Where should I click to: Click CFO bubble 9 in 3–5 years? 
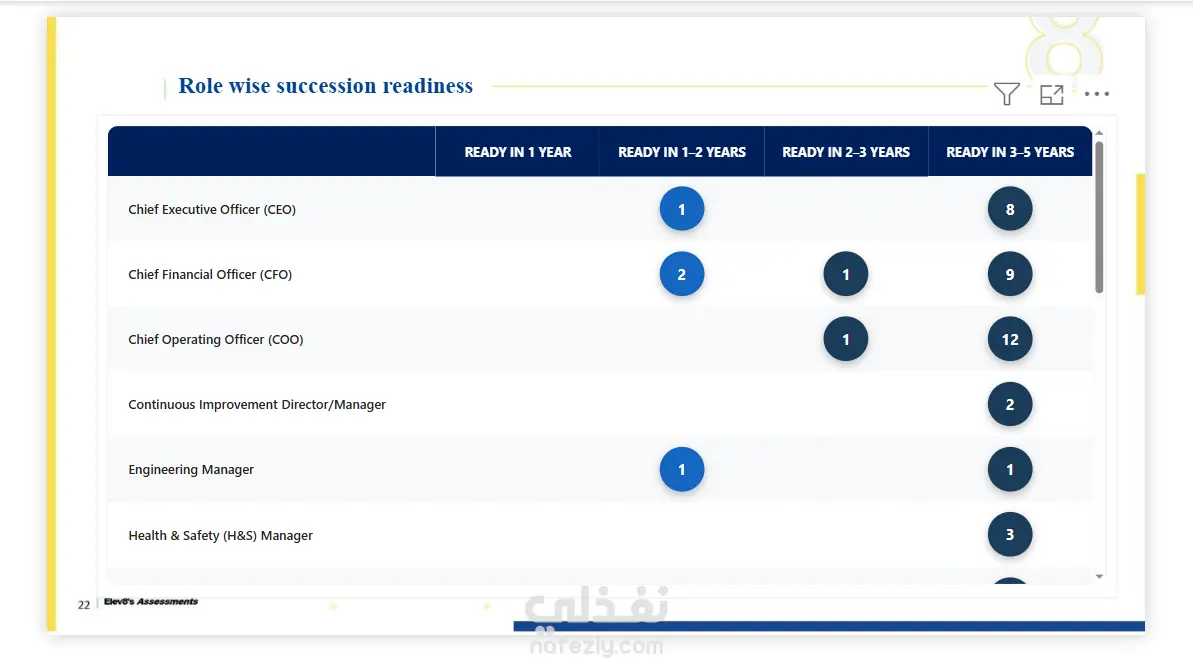coord(1010,274)
